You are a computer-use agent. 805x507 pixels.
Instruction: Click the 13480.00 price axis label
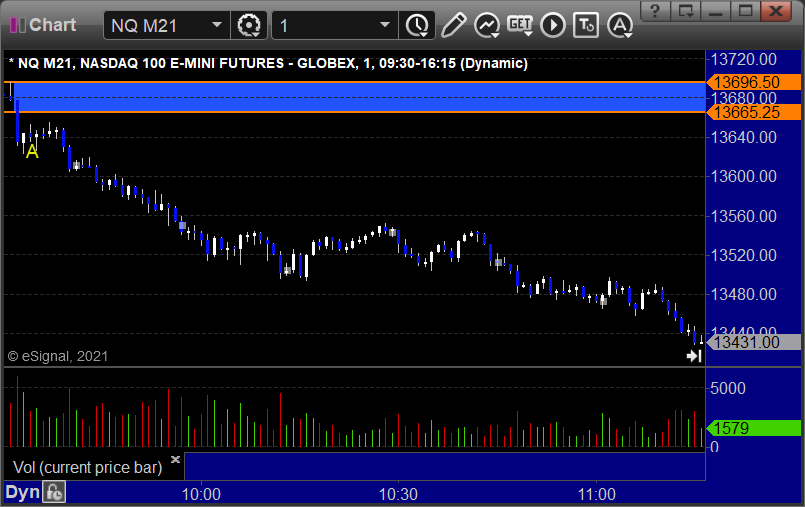click(743, 294)
